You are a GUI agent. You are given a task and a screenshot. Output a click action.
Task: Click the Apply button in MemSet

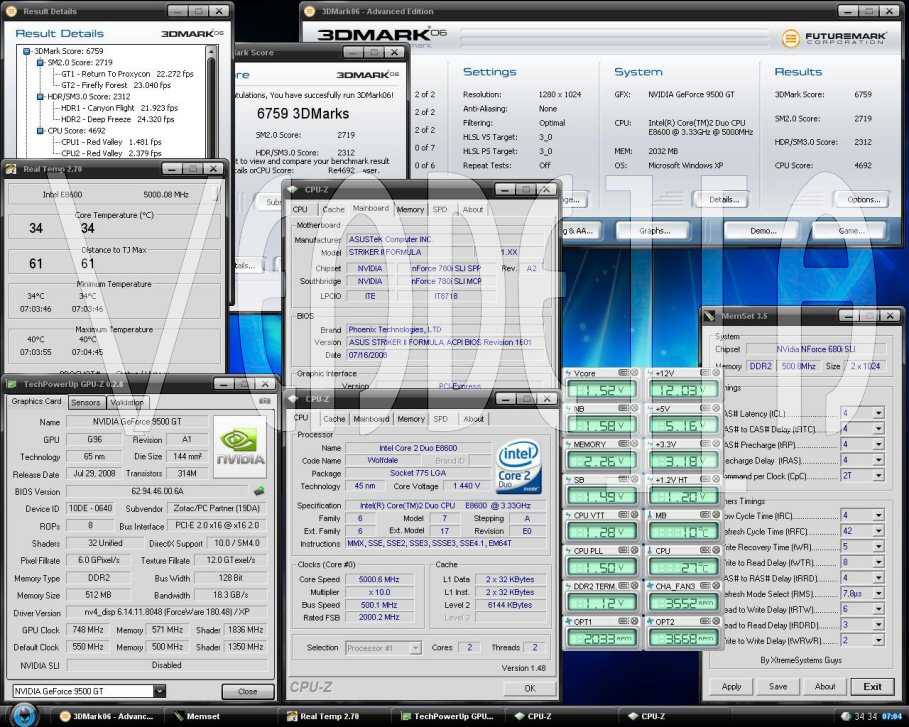pyautogui.click(x=731, y=686)
